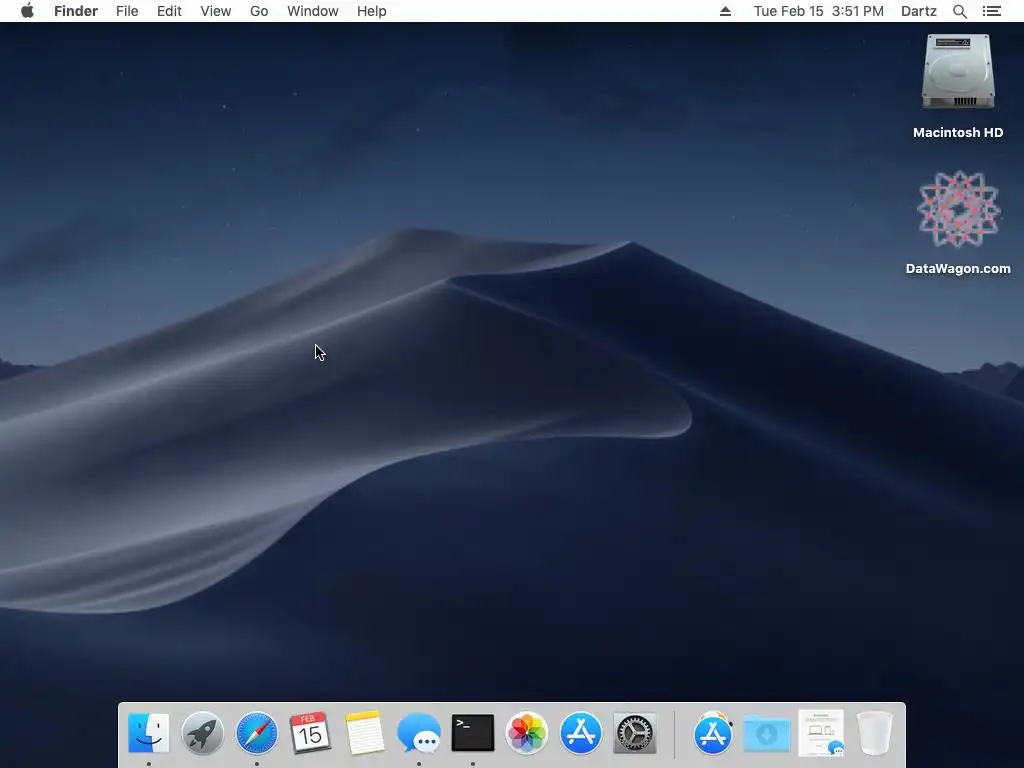The height and width of the screenshot is (768, 1024).
Task: Launch Safari from the Dock
Action: click(257, 733)
